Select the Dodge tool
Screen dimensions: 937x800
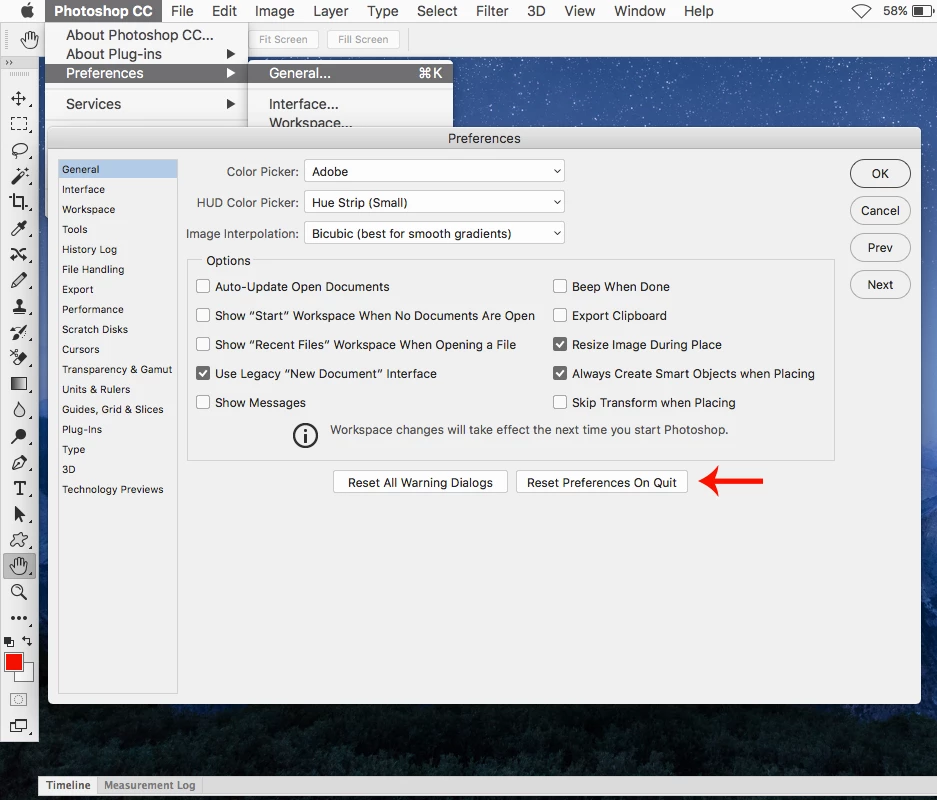click(19, 436)
